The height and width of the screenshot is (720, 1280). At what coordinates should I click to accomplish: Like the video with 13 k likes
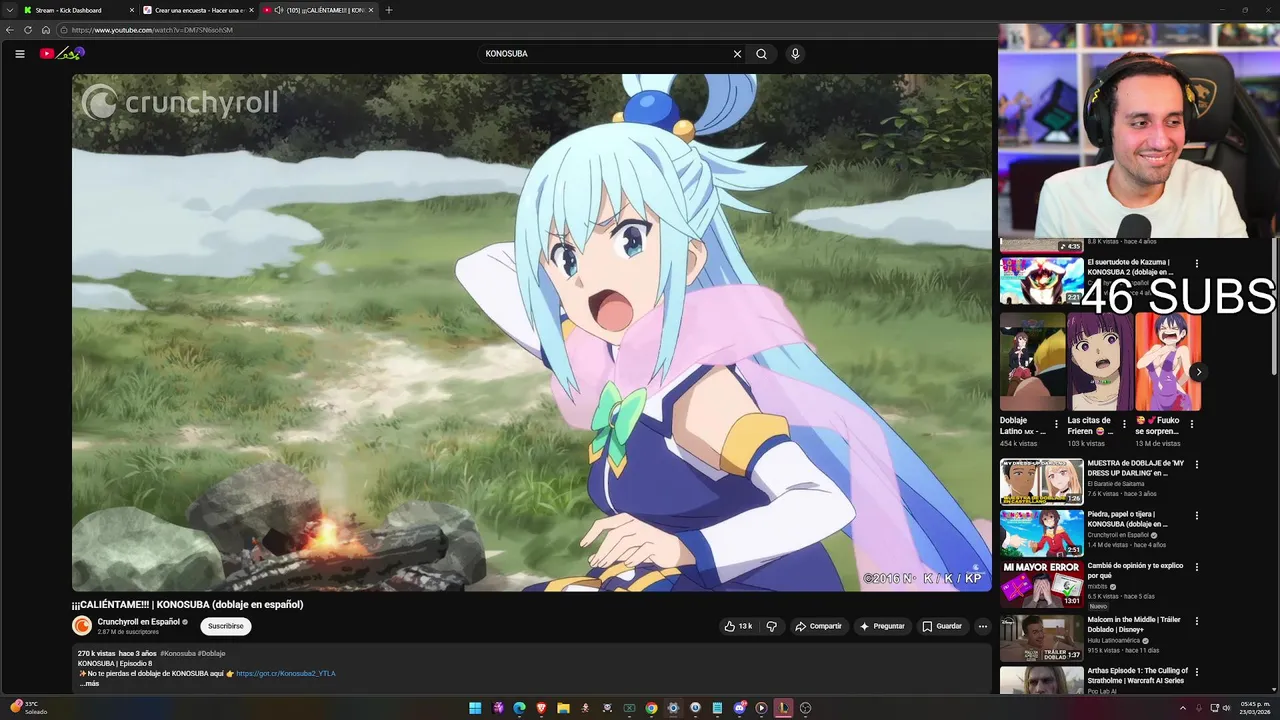click(738, 626)
